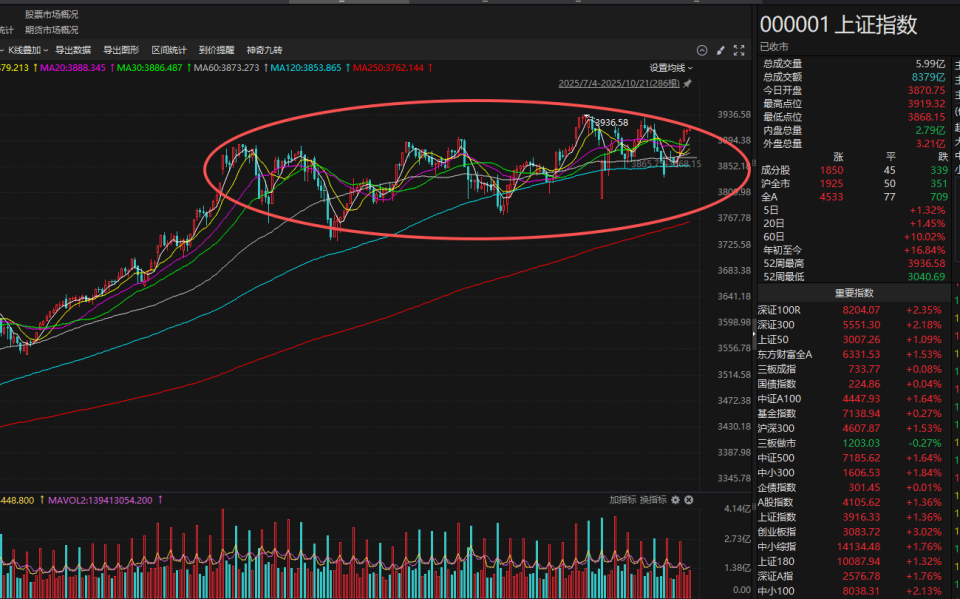Click the 3936.58 peak price marker on chart
Image resolution: width=960 pixels, height=599 pixels.
point(611,122)
